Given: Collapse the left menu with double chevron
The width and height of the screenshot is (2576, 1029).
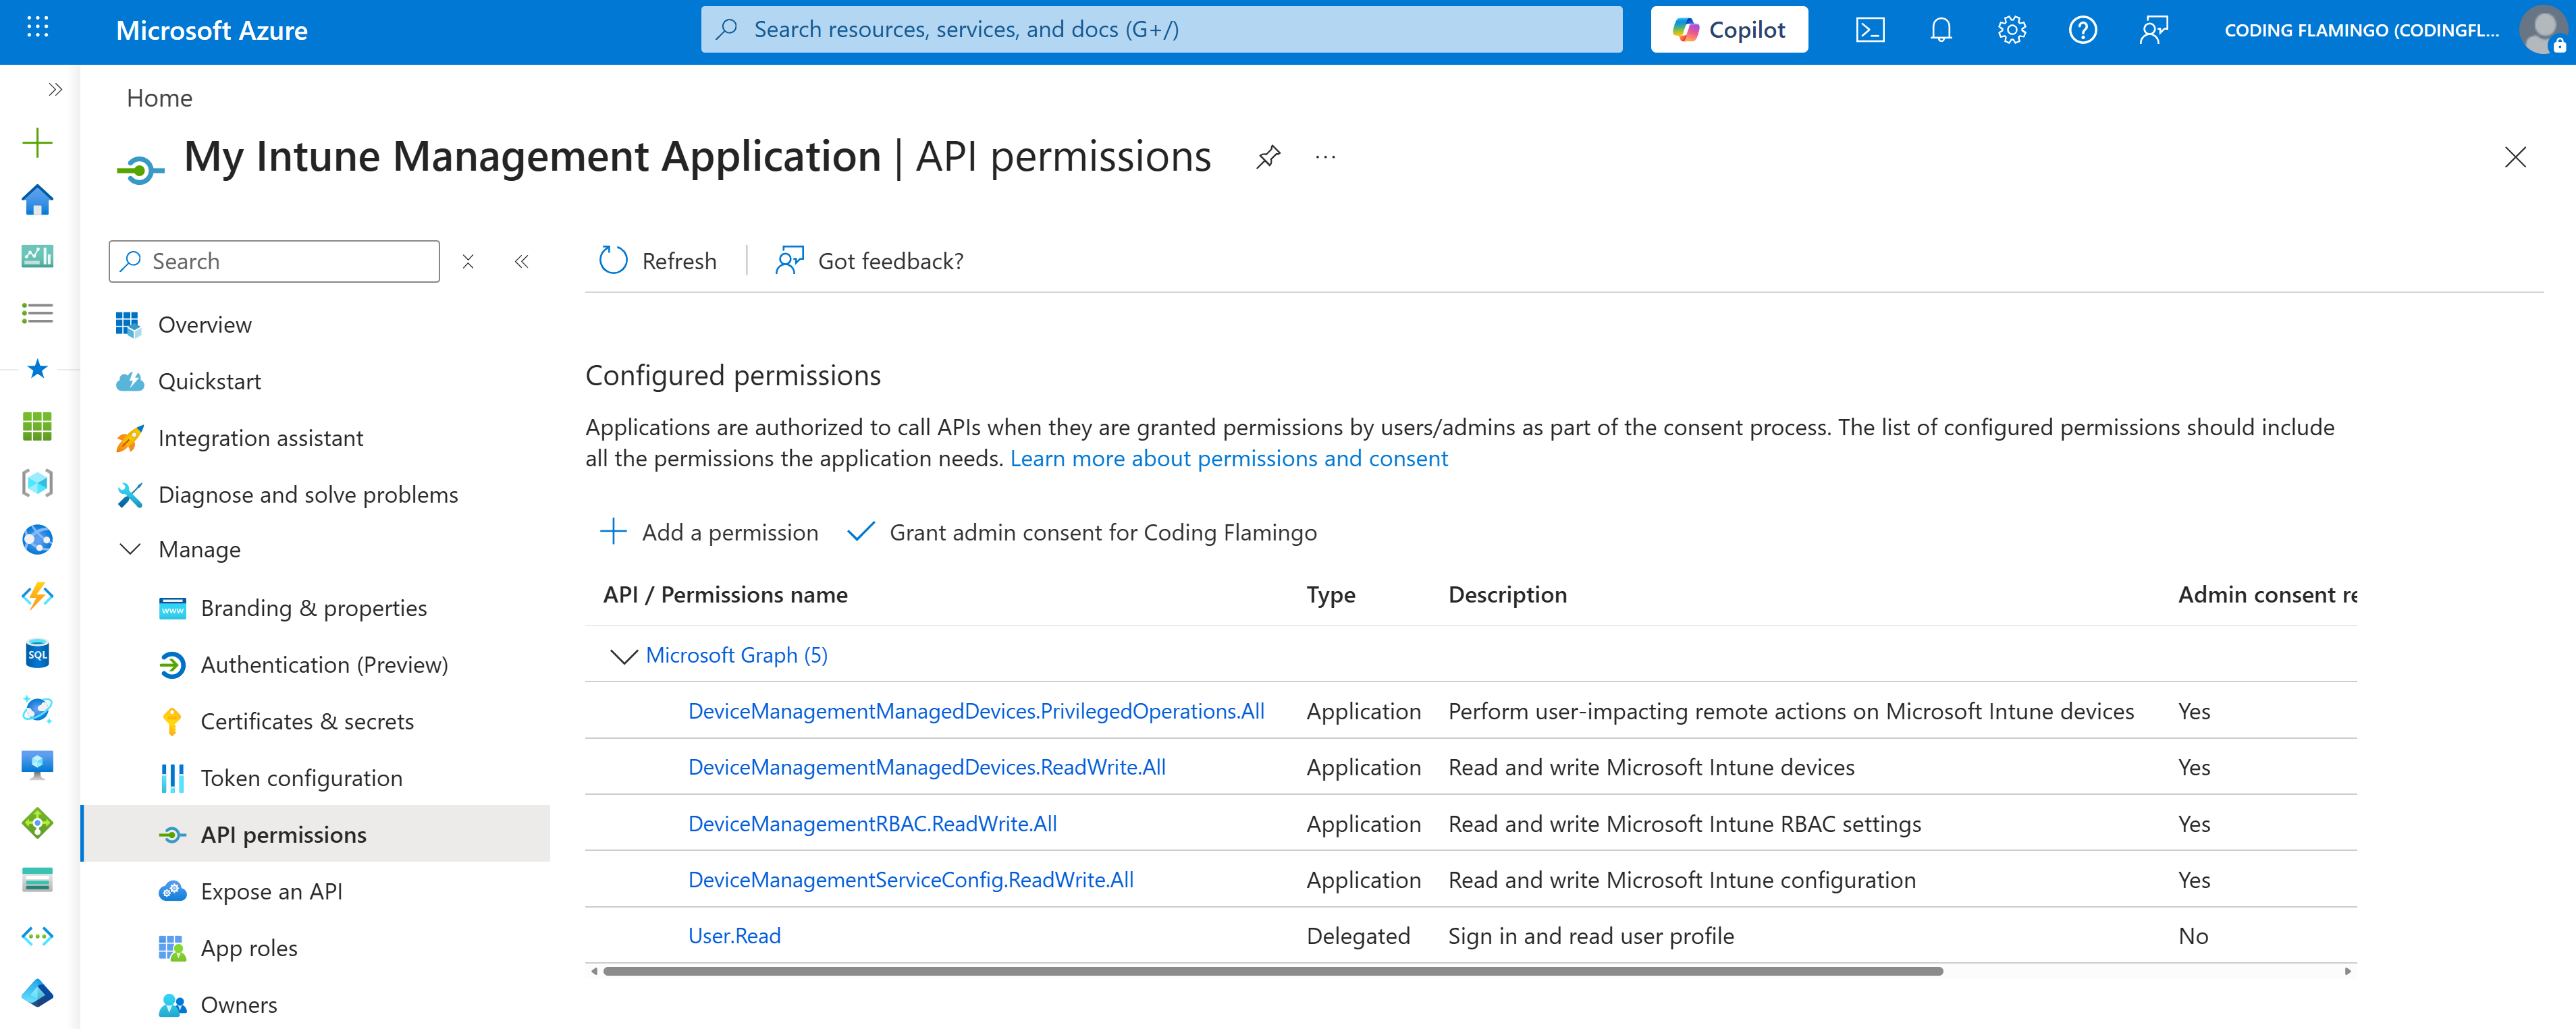Looking at the screenshot, I should pos(521,261).
